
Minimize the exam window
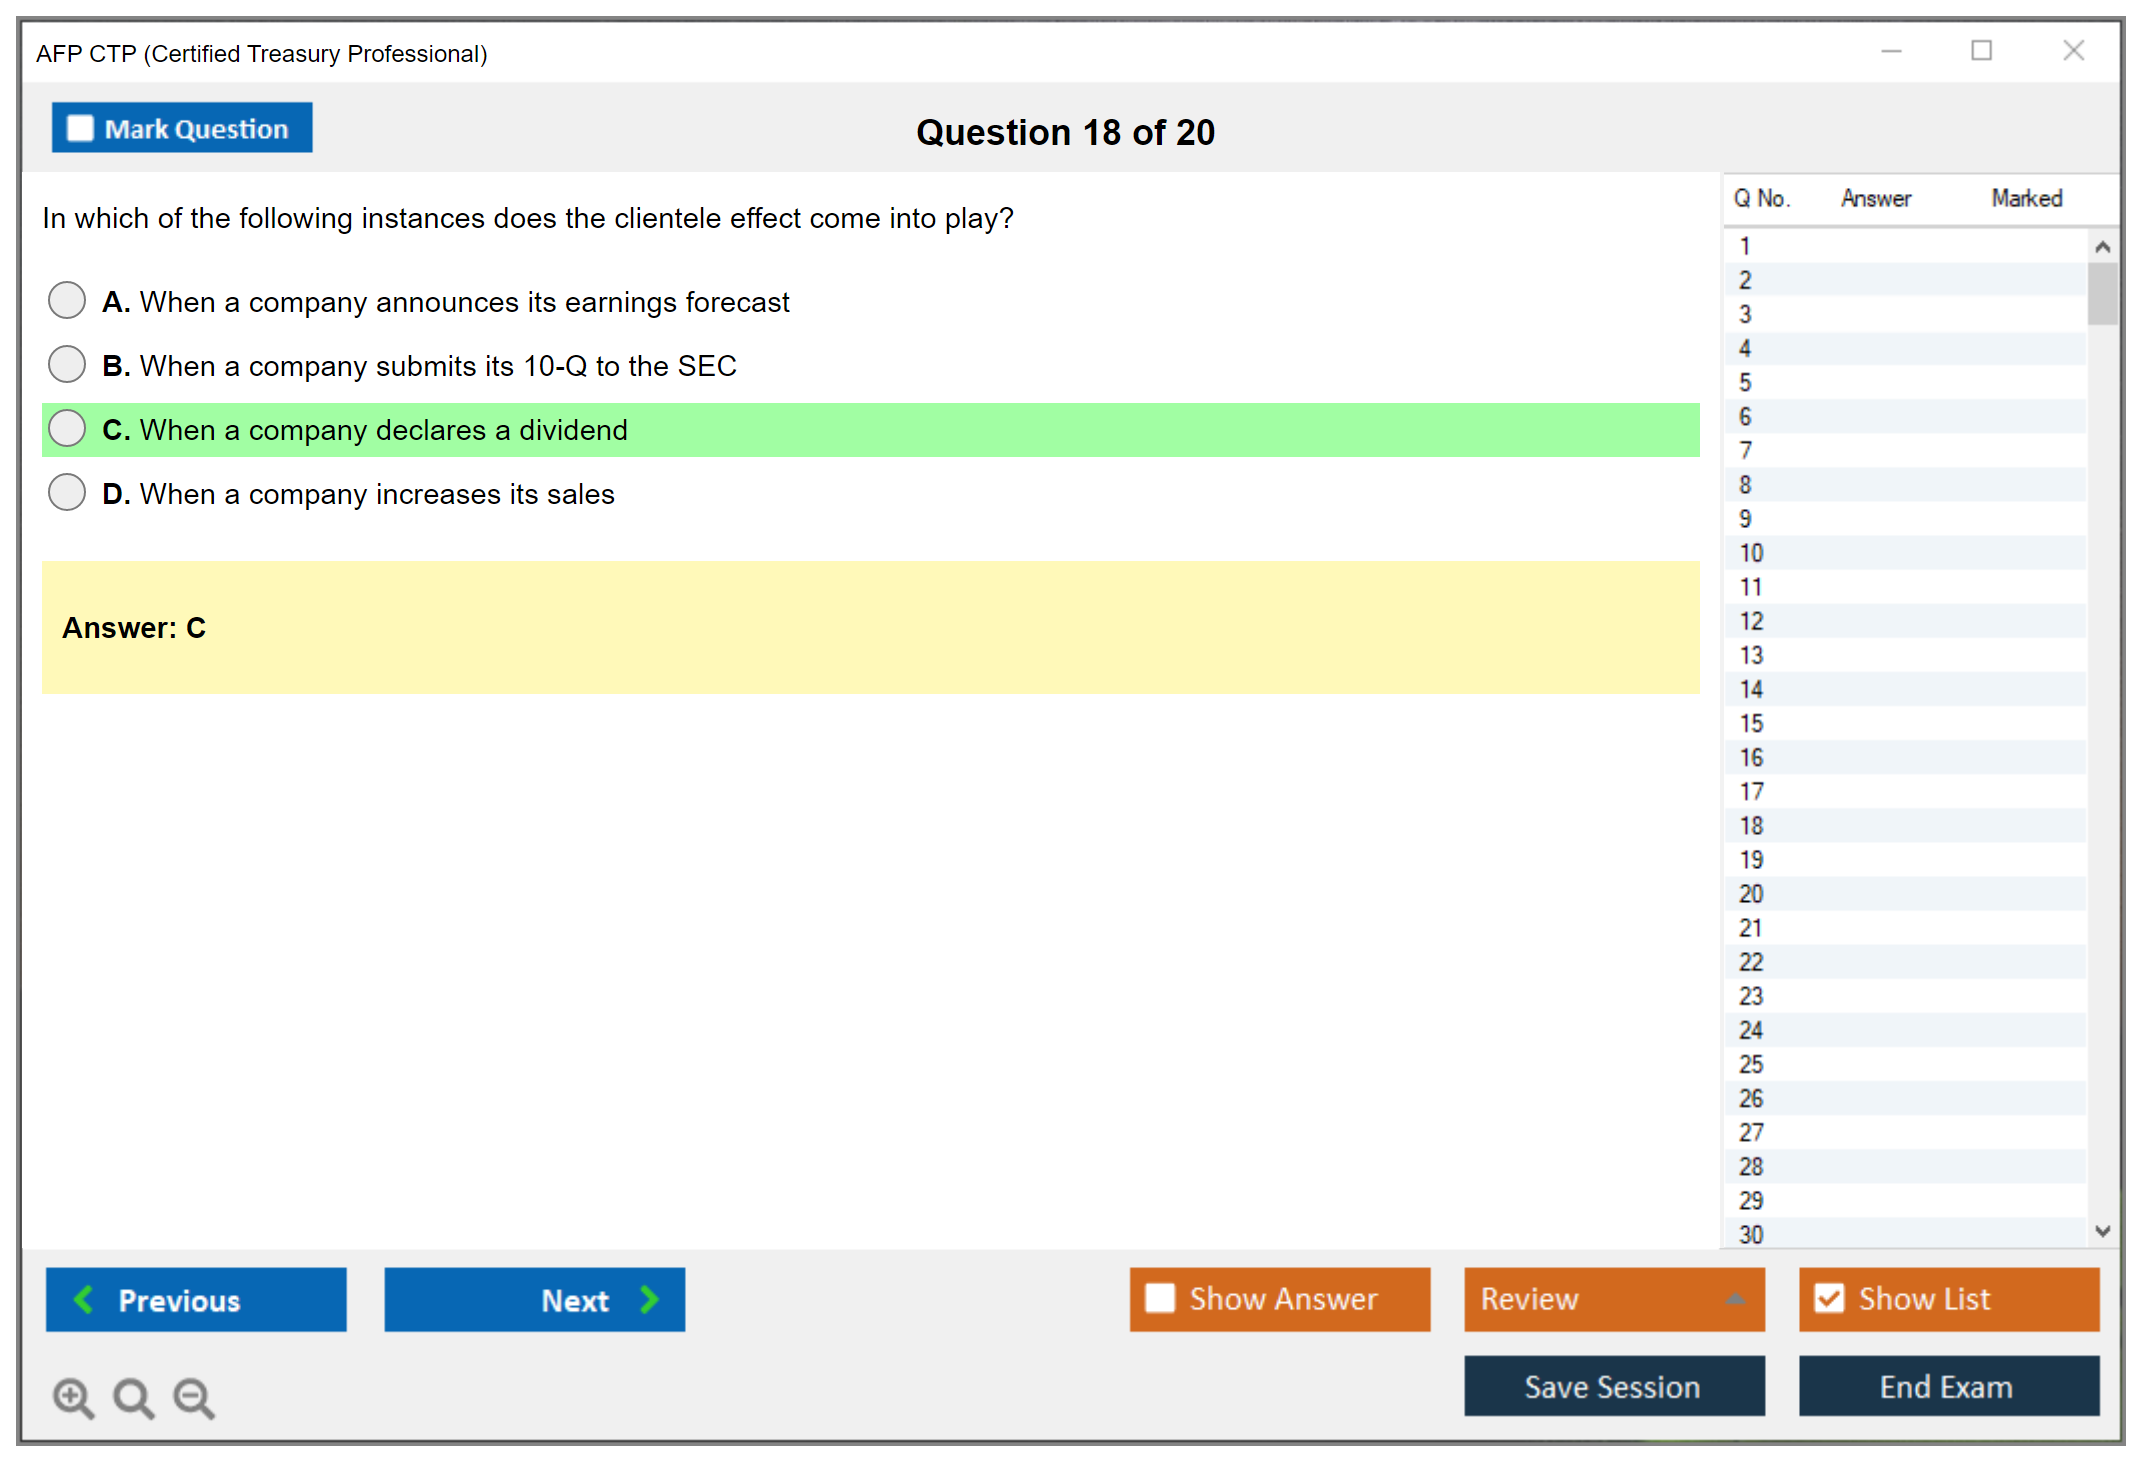tap(1891, 51)
